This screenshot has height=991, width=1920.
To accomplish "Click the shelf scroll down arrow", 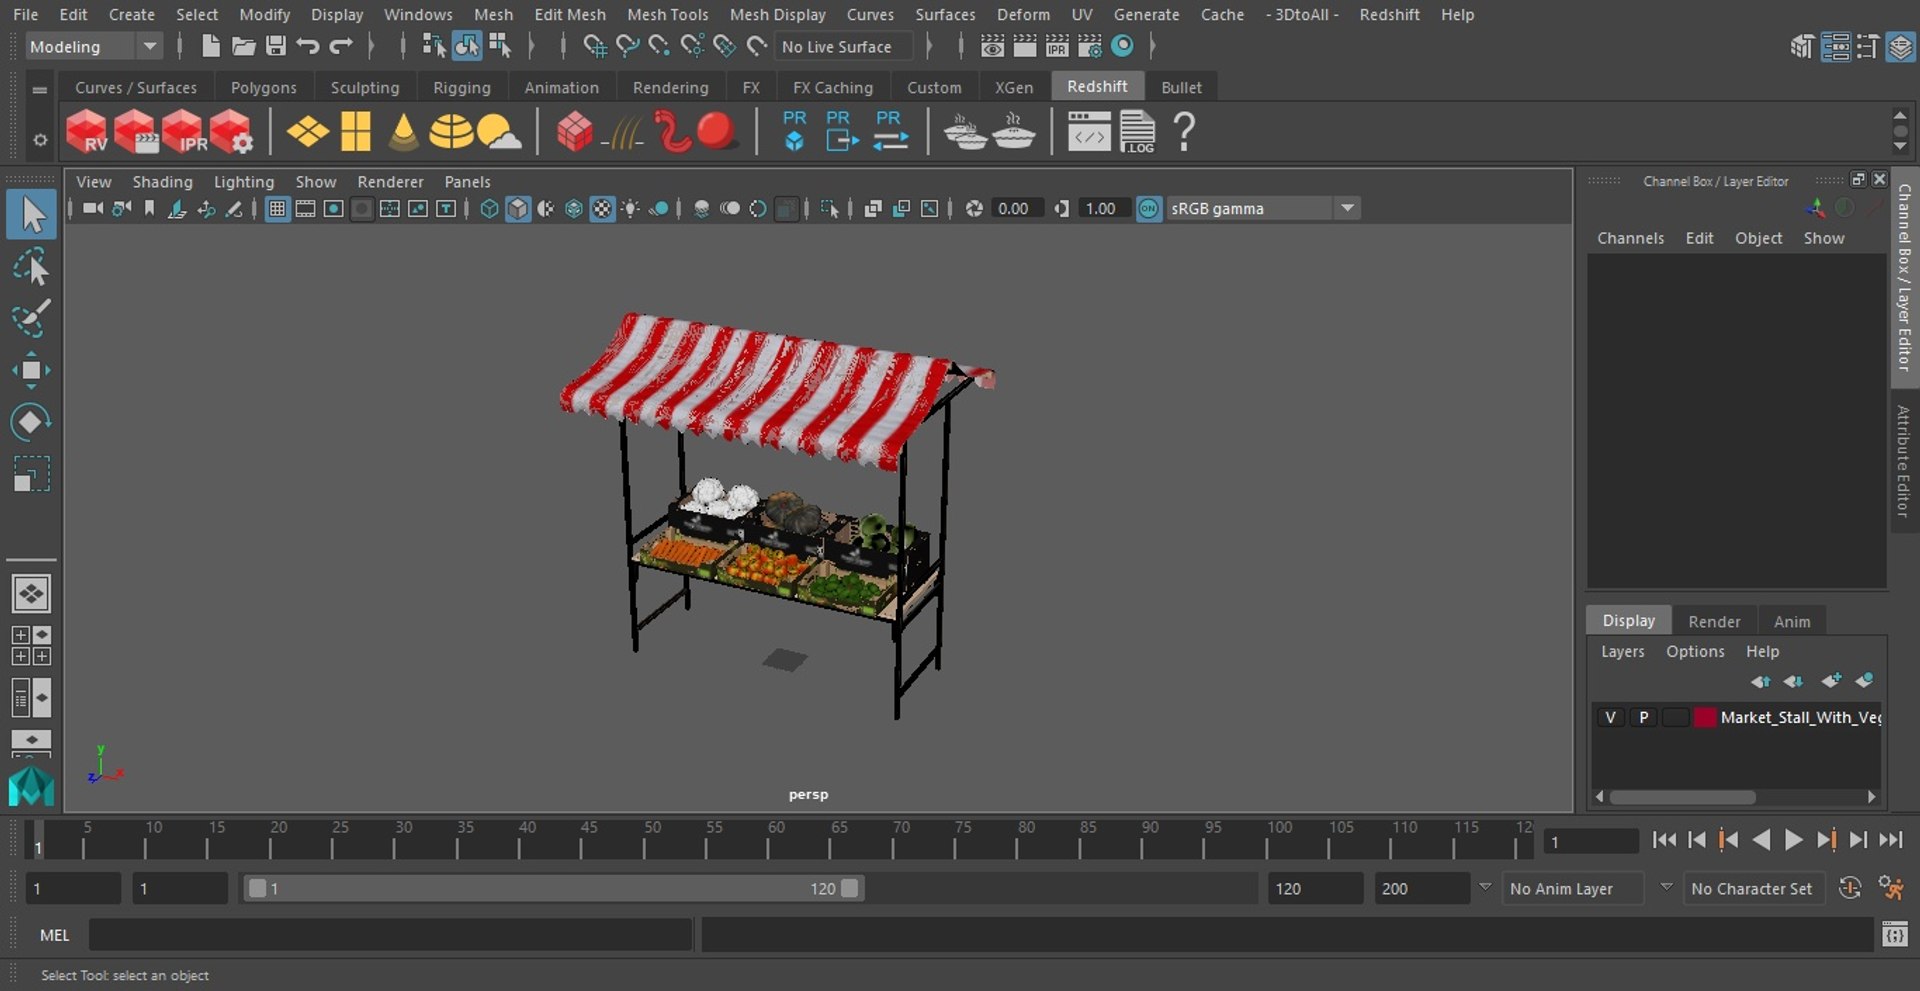I will pos(1900,148).
